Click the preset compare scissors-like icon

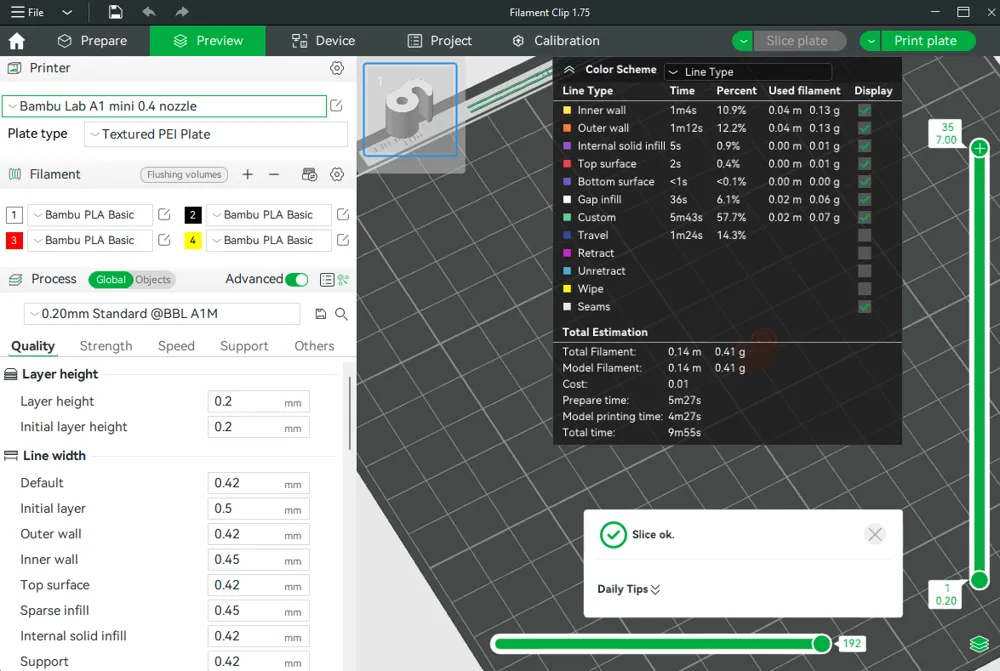[x=344, y=279]
